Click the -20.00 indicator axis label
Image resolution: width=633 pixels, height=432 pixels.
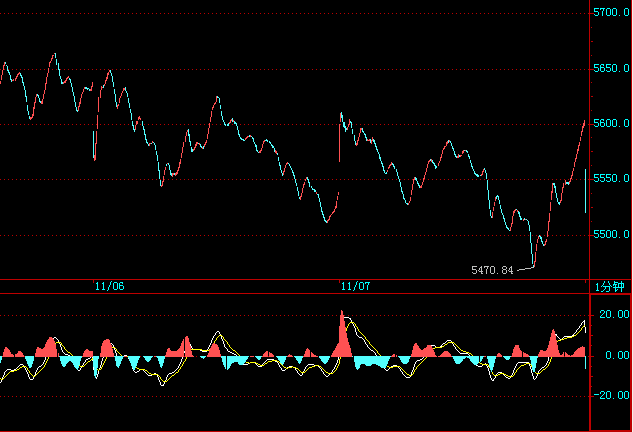click(612, 396)
